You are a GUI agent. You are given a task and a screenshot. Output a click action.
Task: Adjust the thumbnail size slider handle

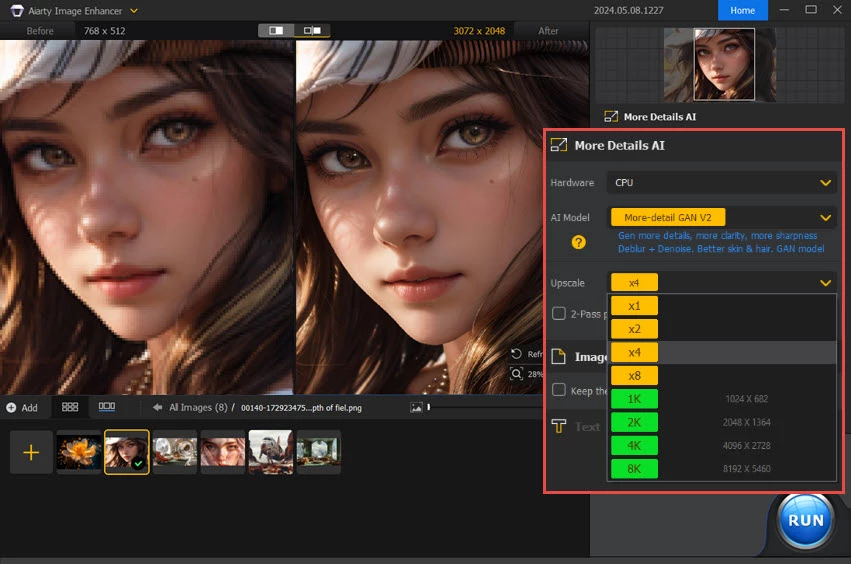(429, 407)
